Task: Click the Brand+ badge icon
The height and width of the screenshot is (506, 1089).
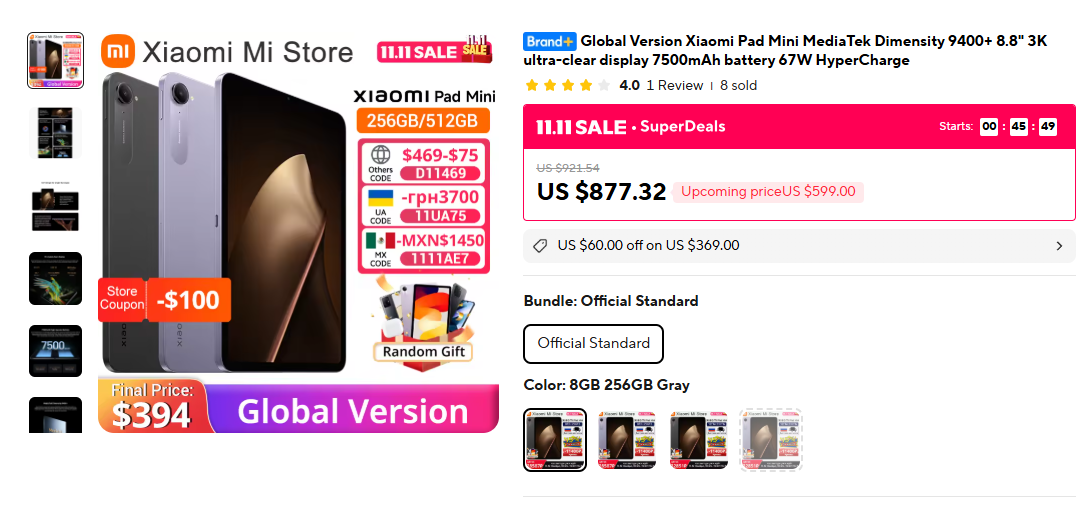Action: pyautogui.click(x=550, y=42)
